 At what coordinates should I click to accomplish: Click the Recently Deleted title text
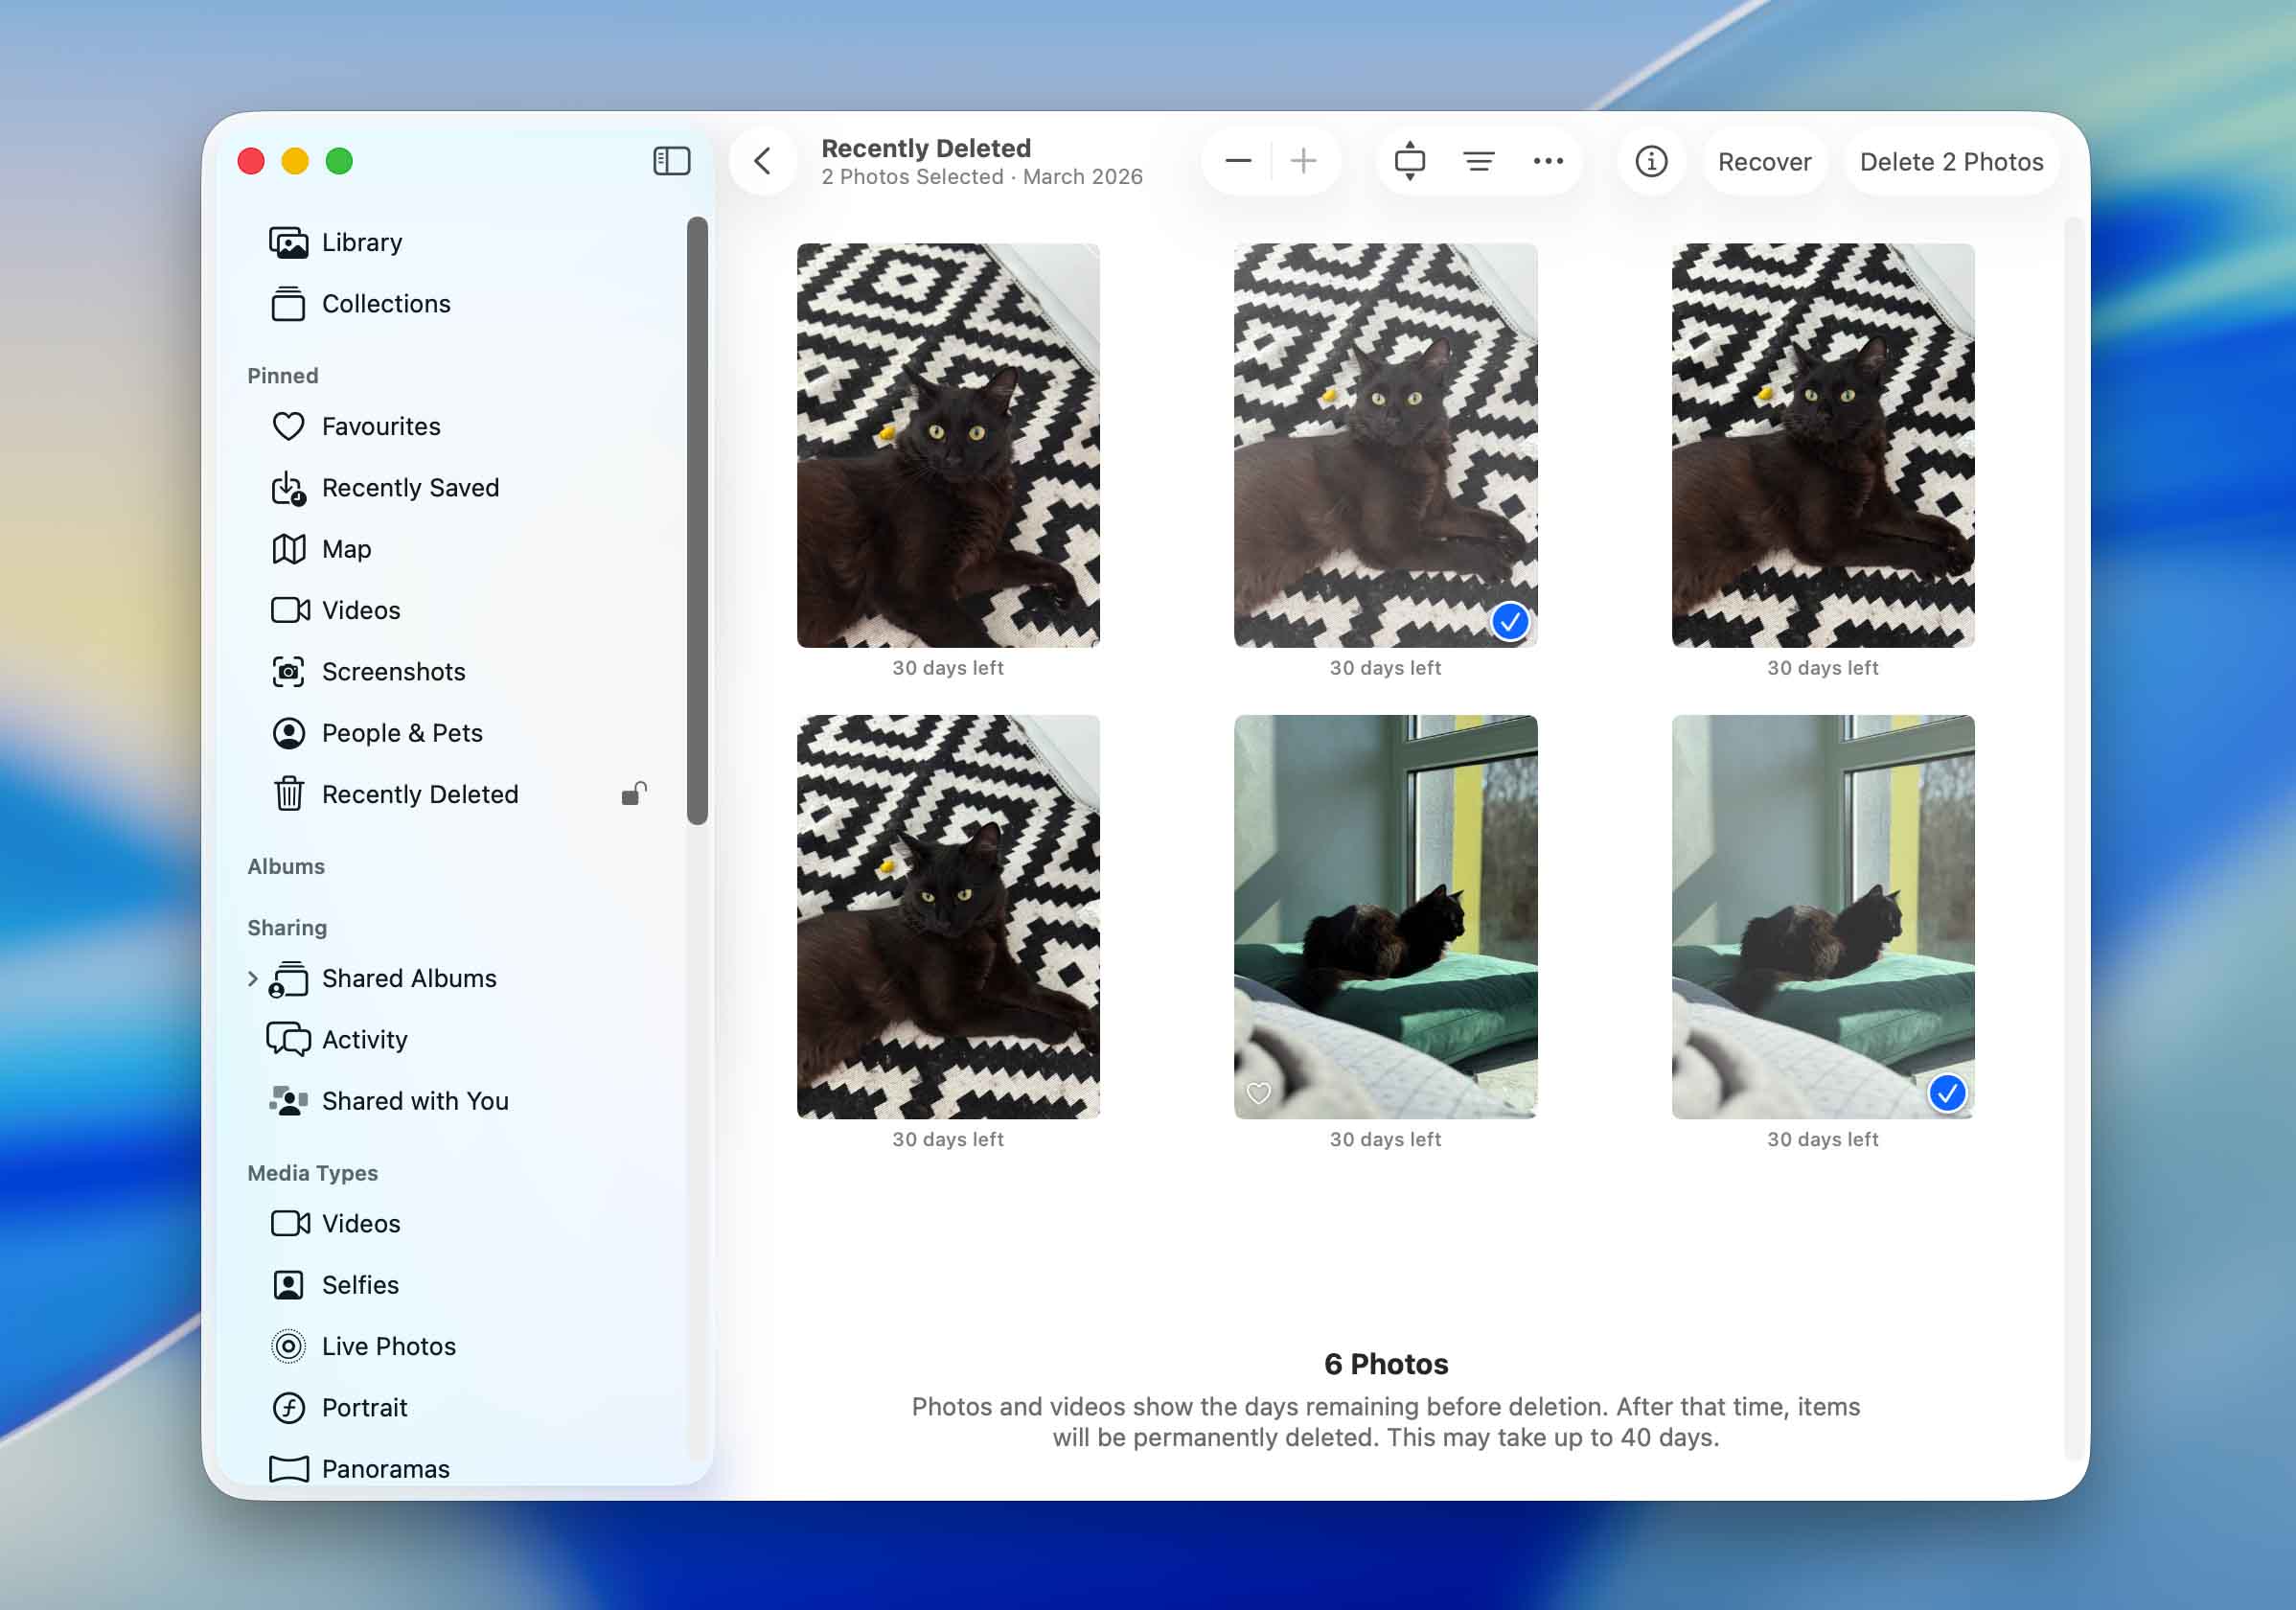pos(926,148)
